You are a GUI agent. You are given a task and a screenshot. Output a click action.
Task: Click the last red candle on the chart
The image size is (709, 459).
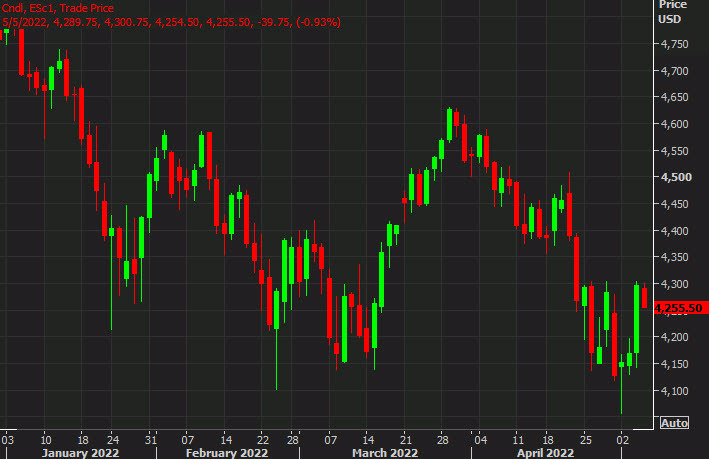[x=645, y=297]
